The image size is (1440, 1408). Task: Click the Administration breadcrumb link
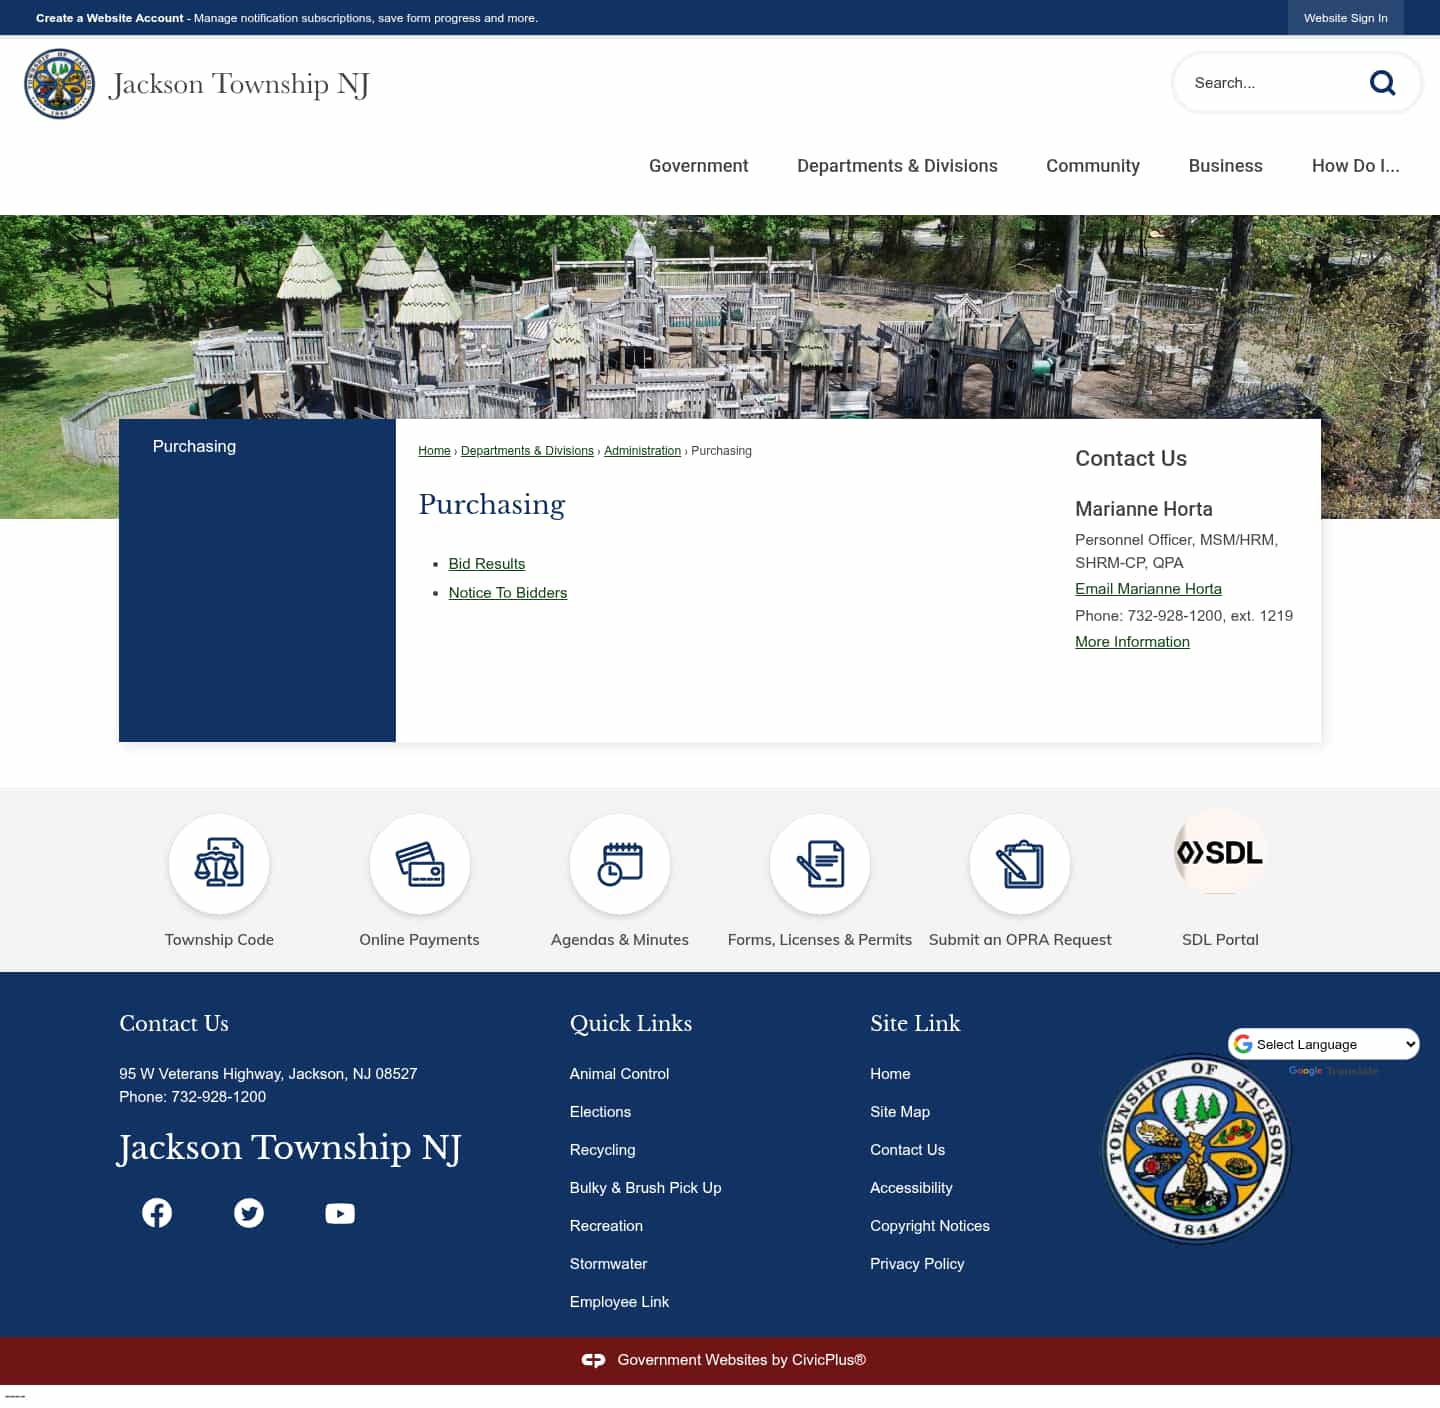[x=642, y=451]
